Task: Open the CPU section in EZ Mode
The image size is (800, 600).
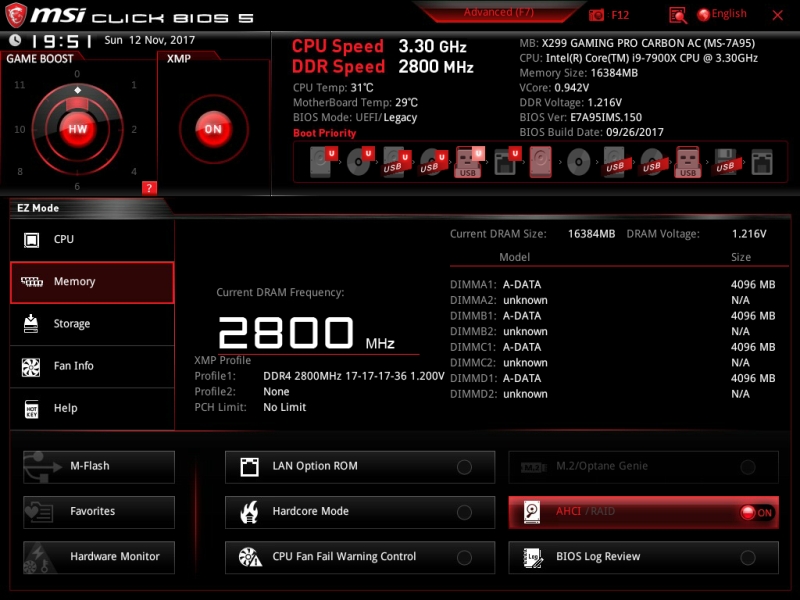Action: click(92, 239)
